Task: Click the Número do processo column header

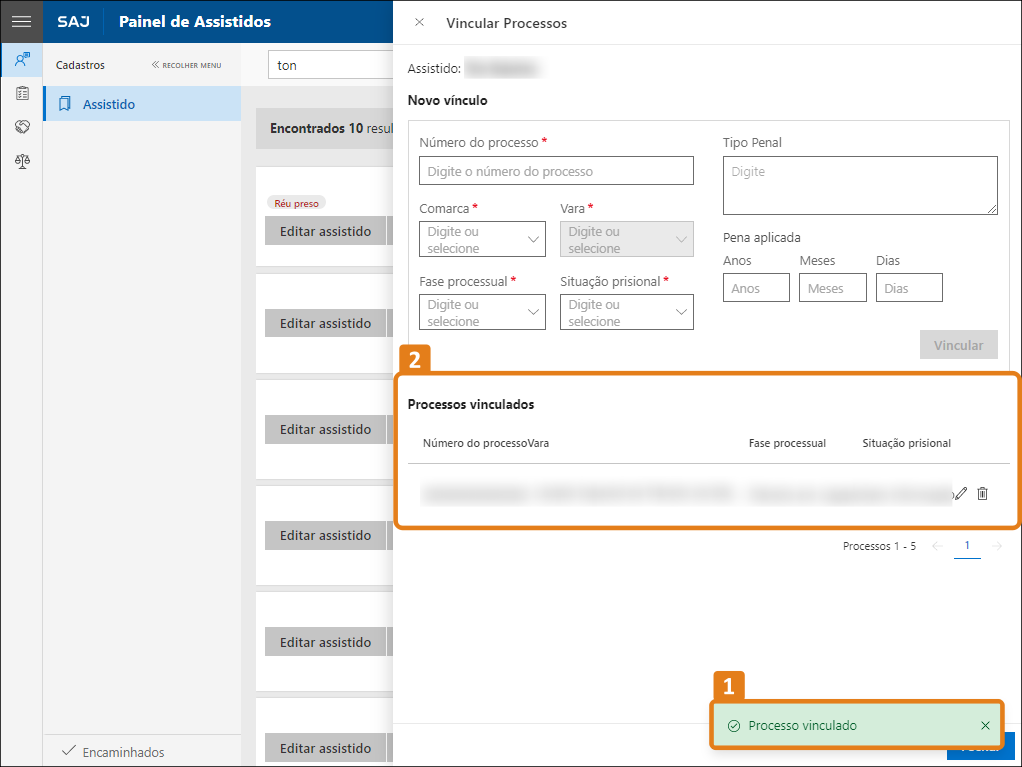Action: 474,443
